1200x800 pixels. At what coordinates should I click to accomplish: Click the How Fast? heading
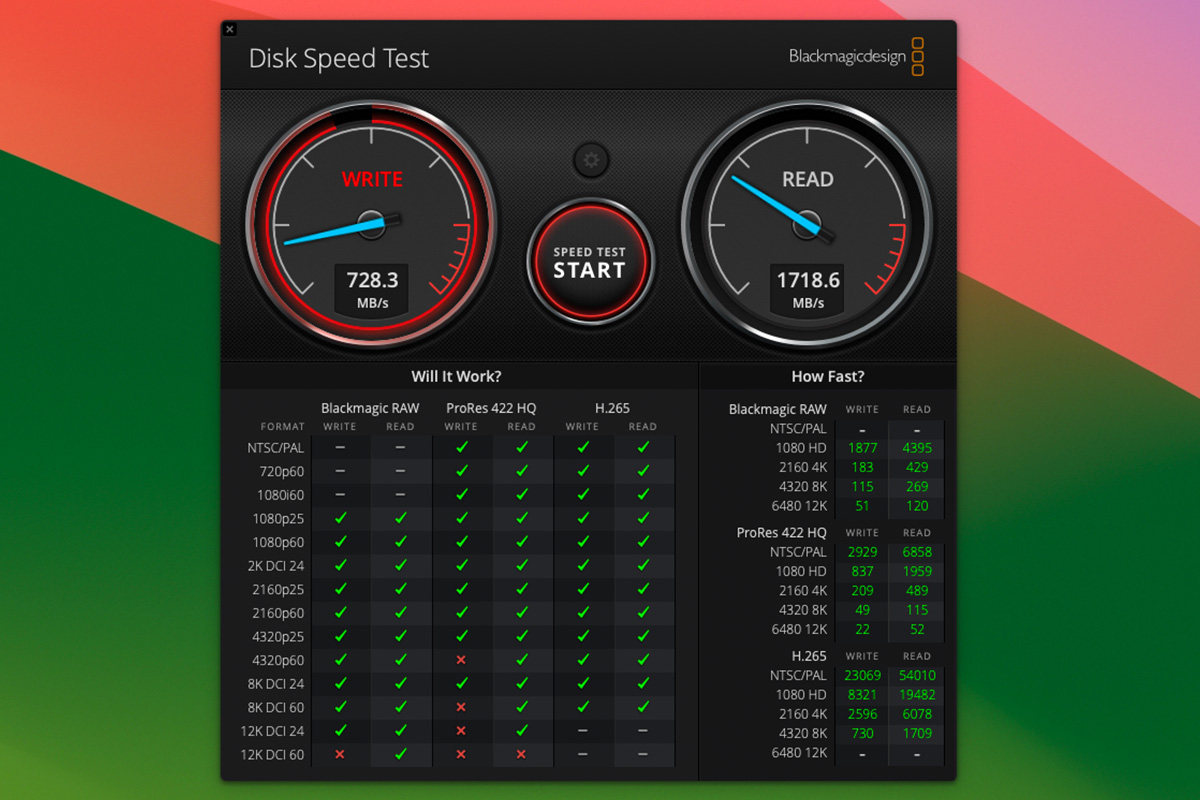[827, 377]
